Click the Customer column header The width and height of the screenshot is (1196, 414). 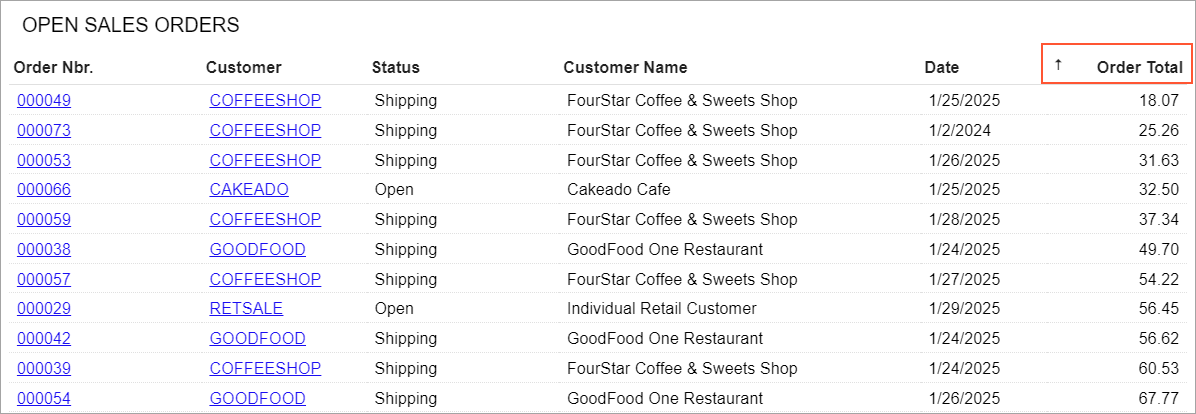(x=243, y=68)
